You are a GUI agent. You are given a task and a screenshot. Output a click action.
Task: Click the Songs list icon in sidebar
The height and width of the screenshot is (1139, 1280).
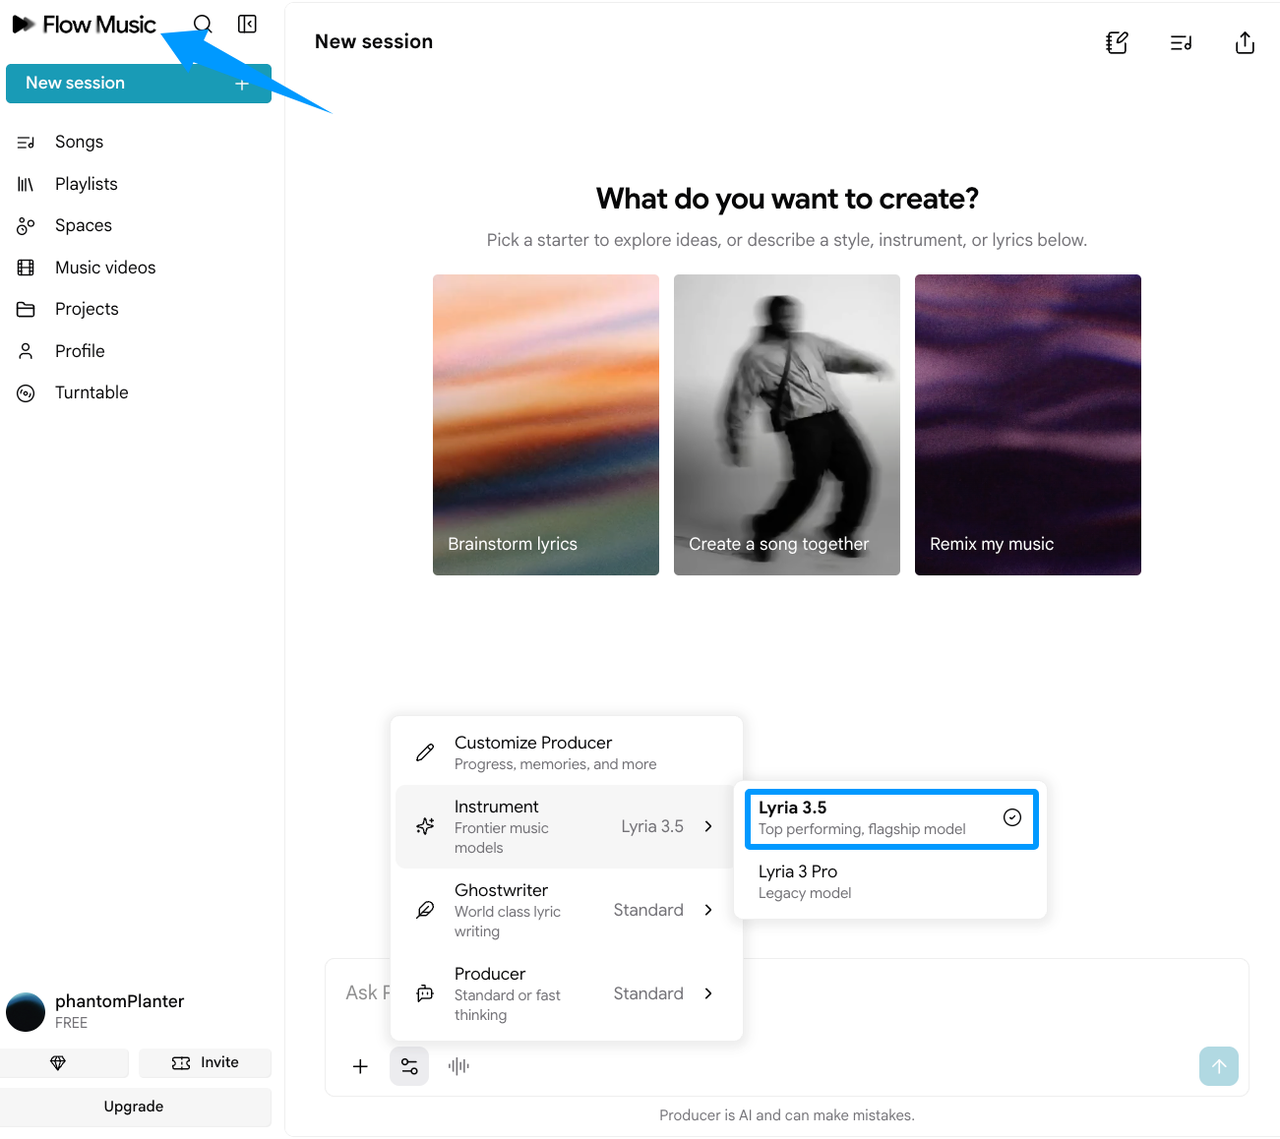(26, 142)
